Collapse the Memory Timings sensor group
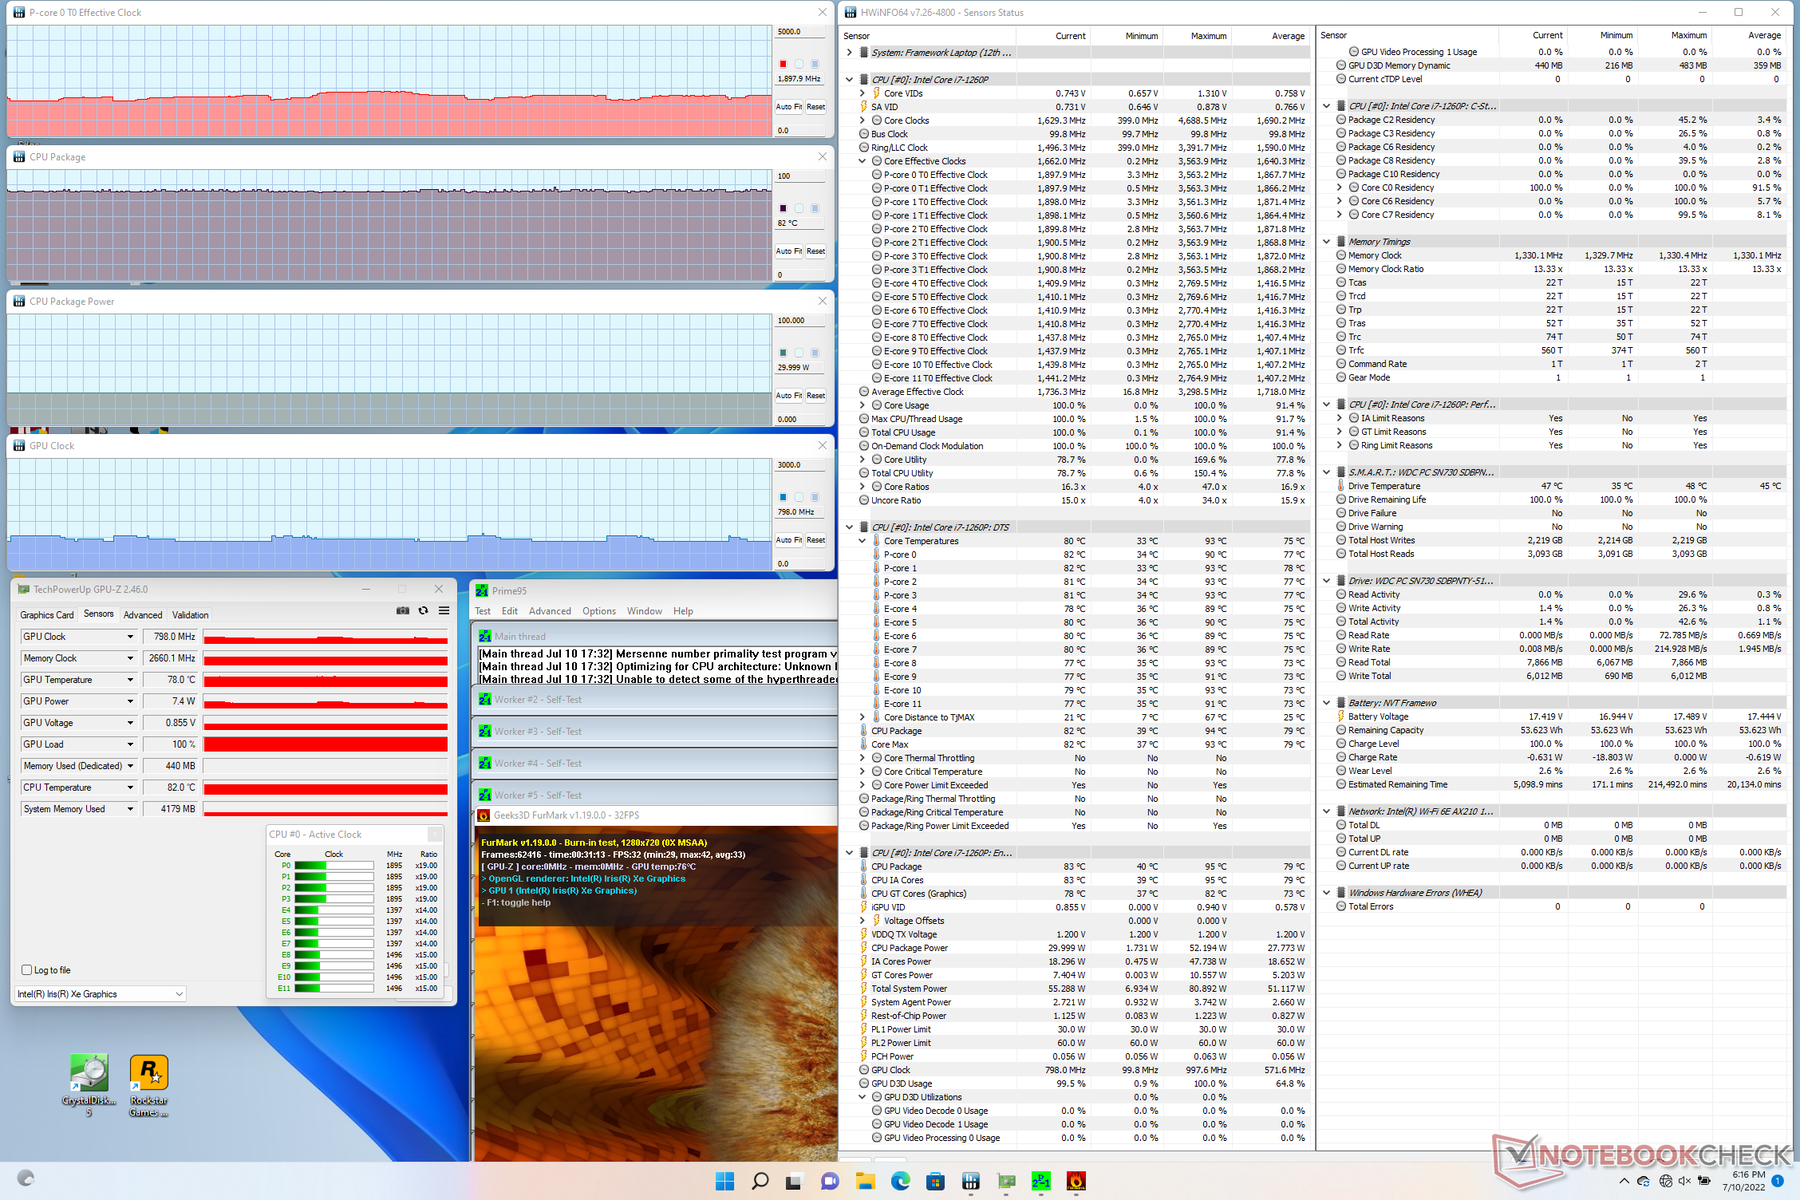 [x=1327, y=241]
